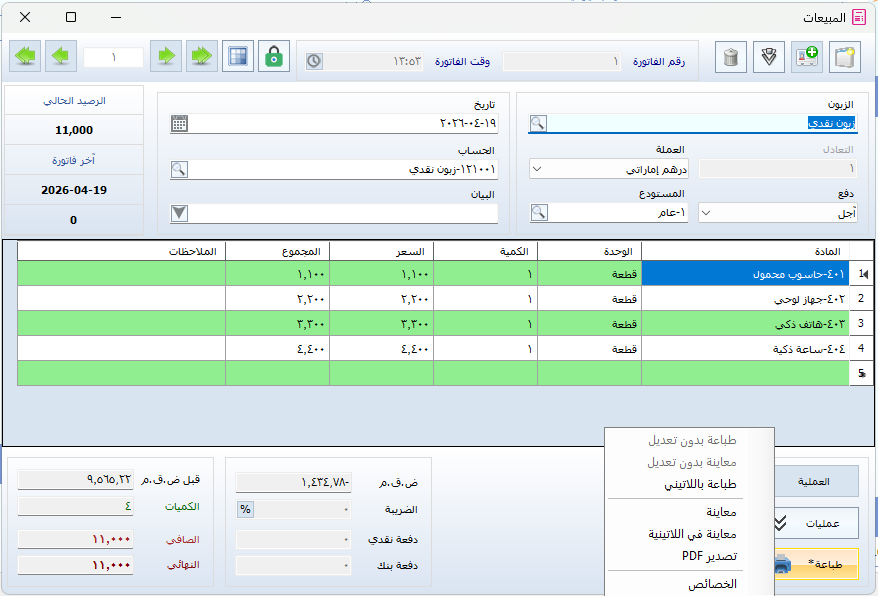Open the grid table view icon
This screenshot has height=596, width=878.
(x=237, y=57)
